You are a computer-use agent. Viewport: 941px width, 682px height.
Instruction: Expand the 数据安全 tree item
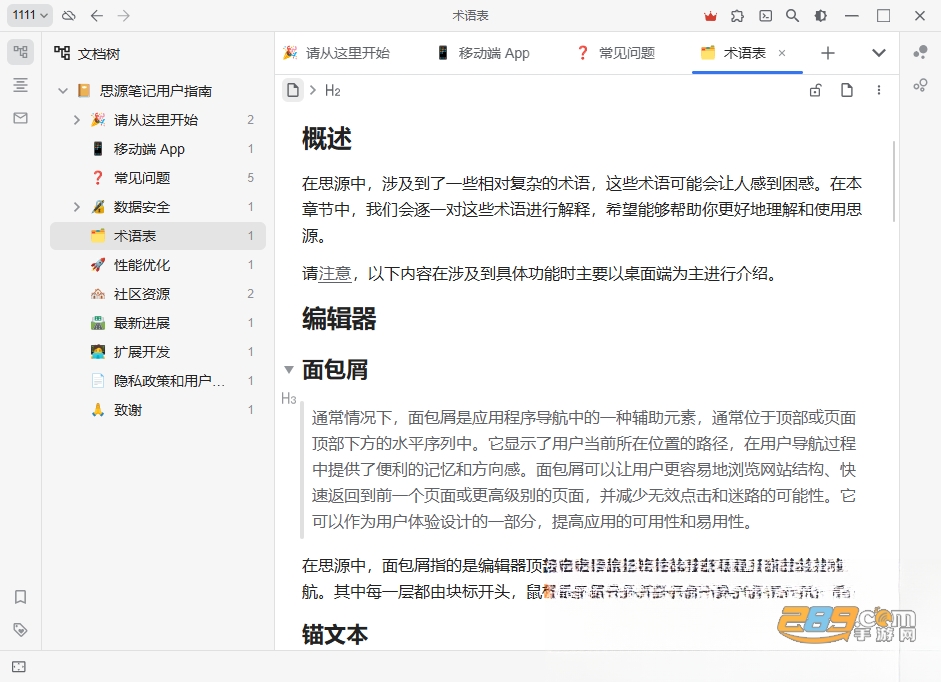tap(76, 207)
